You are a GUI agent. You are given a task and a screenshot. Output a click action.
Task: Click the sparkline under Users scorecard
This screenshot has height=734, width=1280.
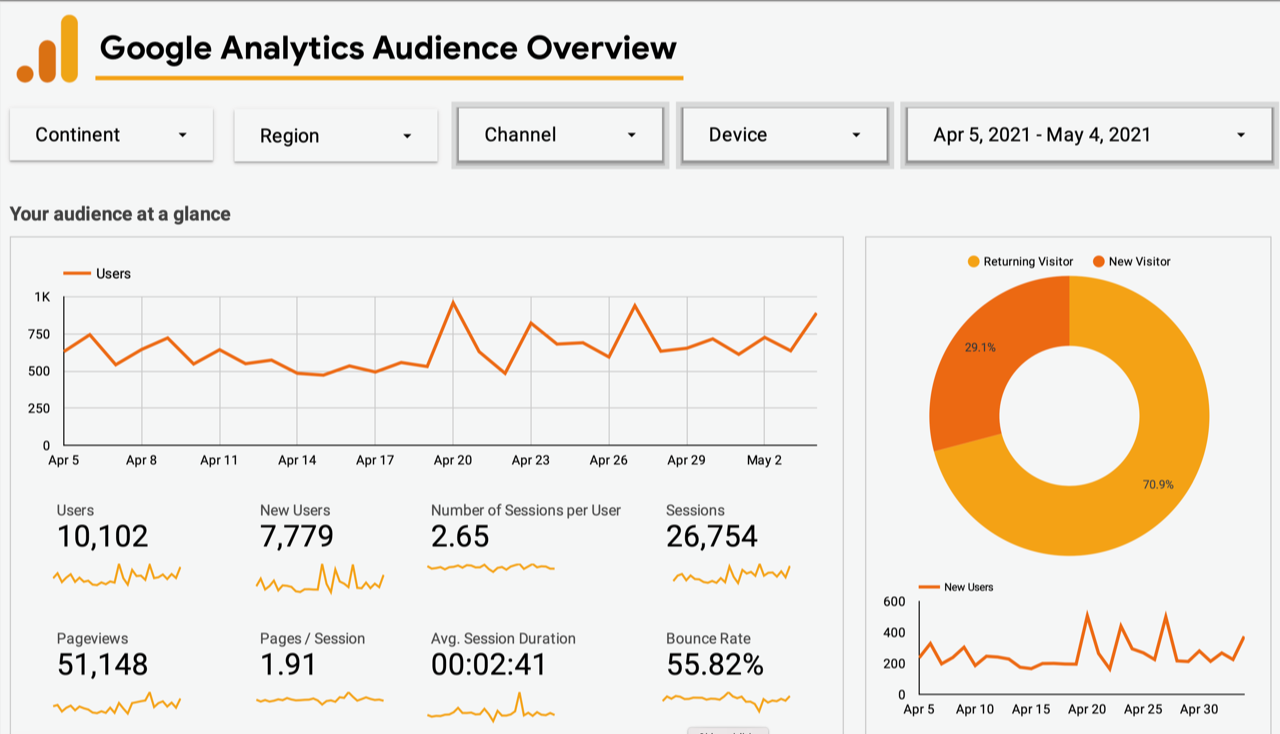pyautogui.click(x=116, y=575)
